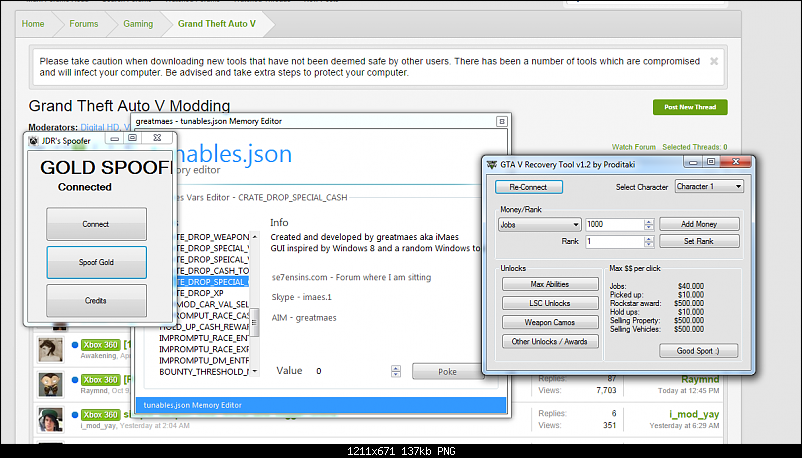Go to Home breadcrumb

[x=33, y=24]
